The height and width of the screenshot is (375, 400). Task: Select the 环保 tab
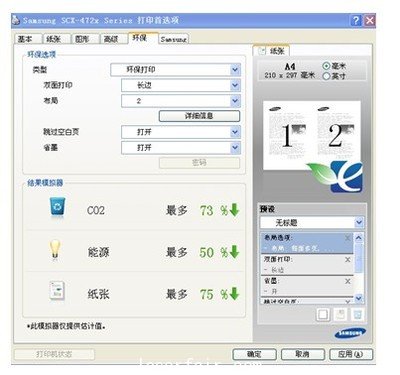(x=143, y=38)
